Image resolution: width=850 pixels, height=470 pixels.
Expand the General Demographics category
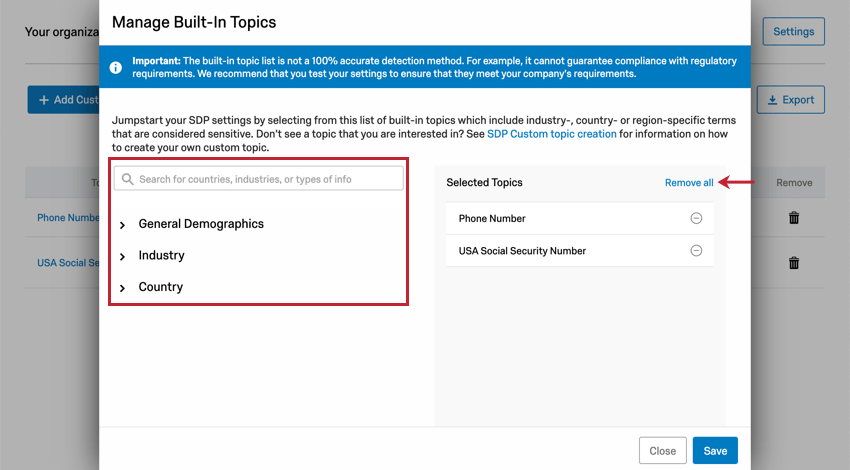(123, 225)
